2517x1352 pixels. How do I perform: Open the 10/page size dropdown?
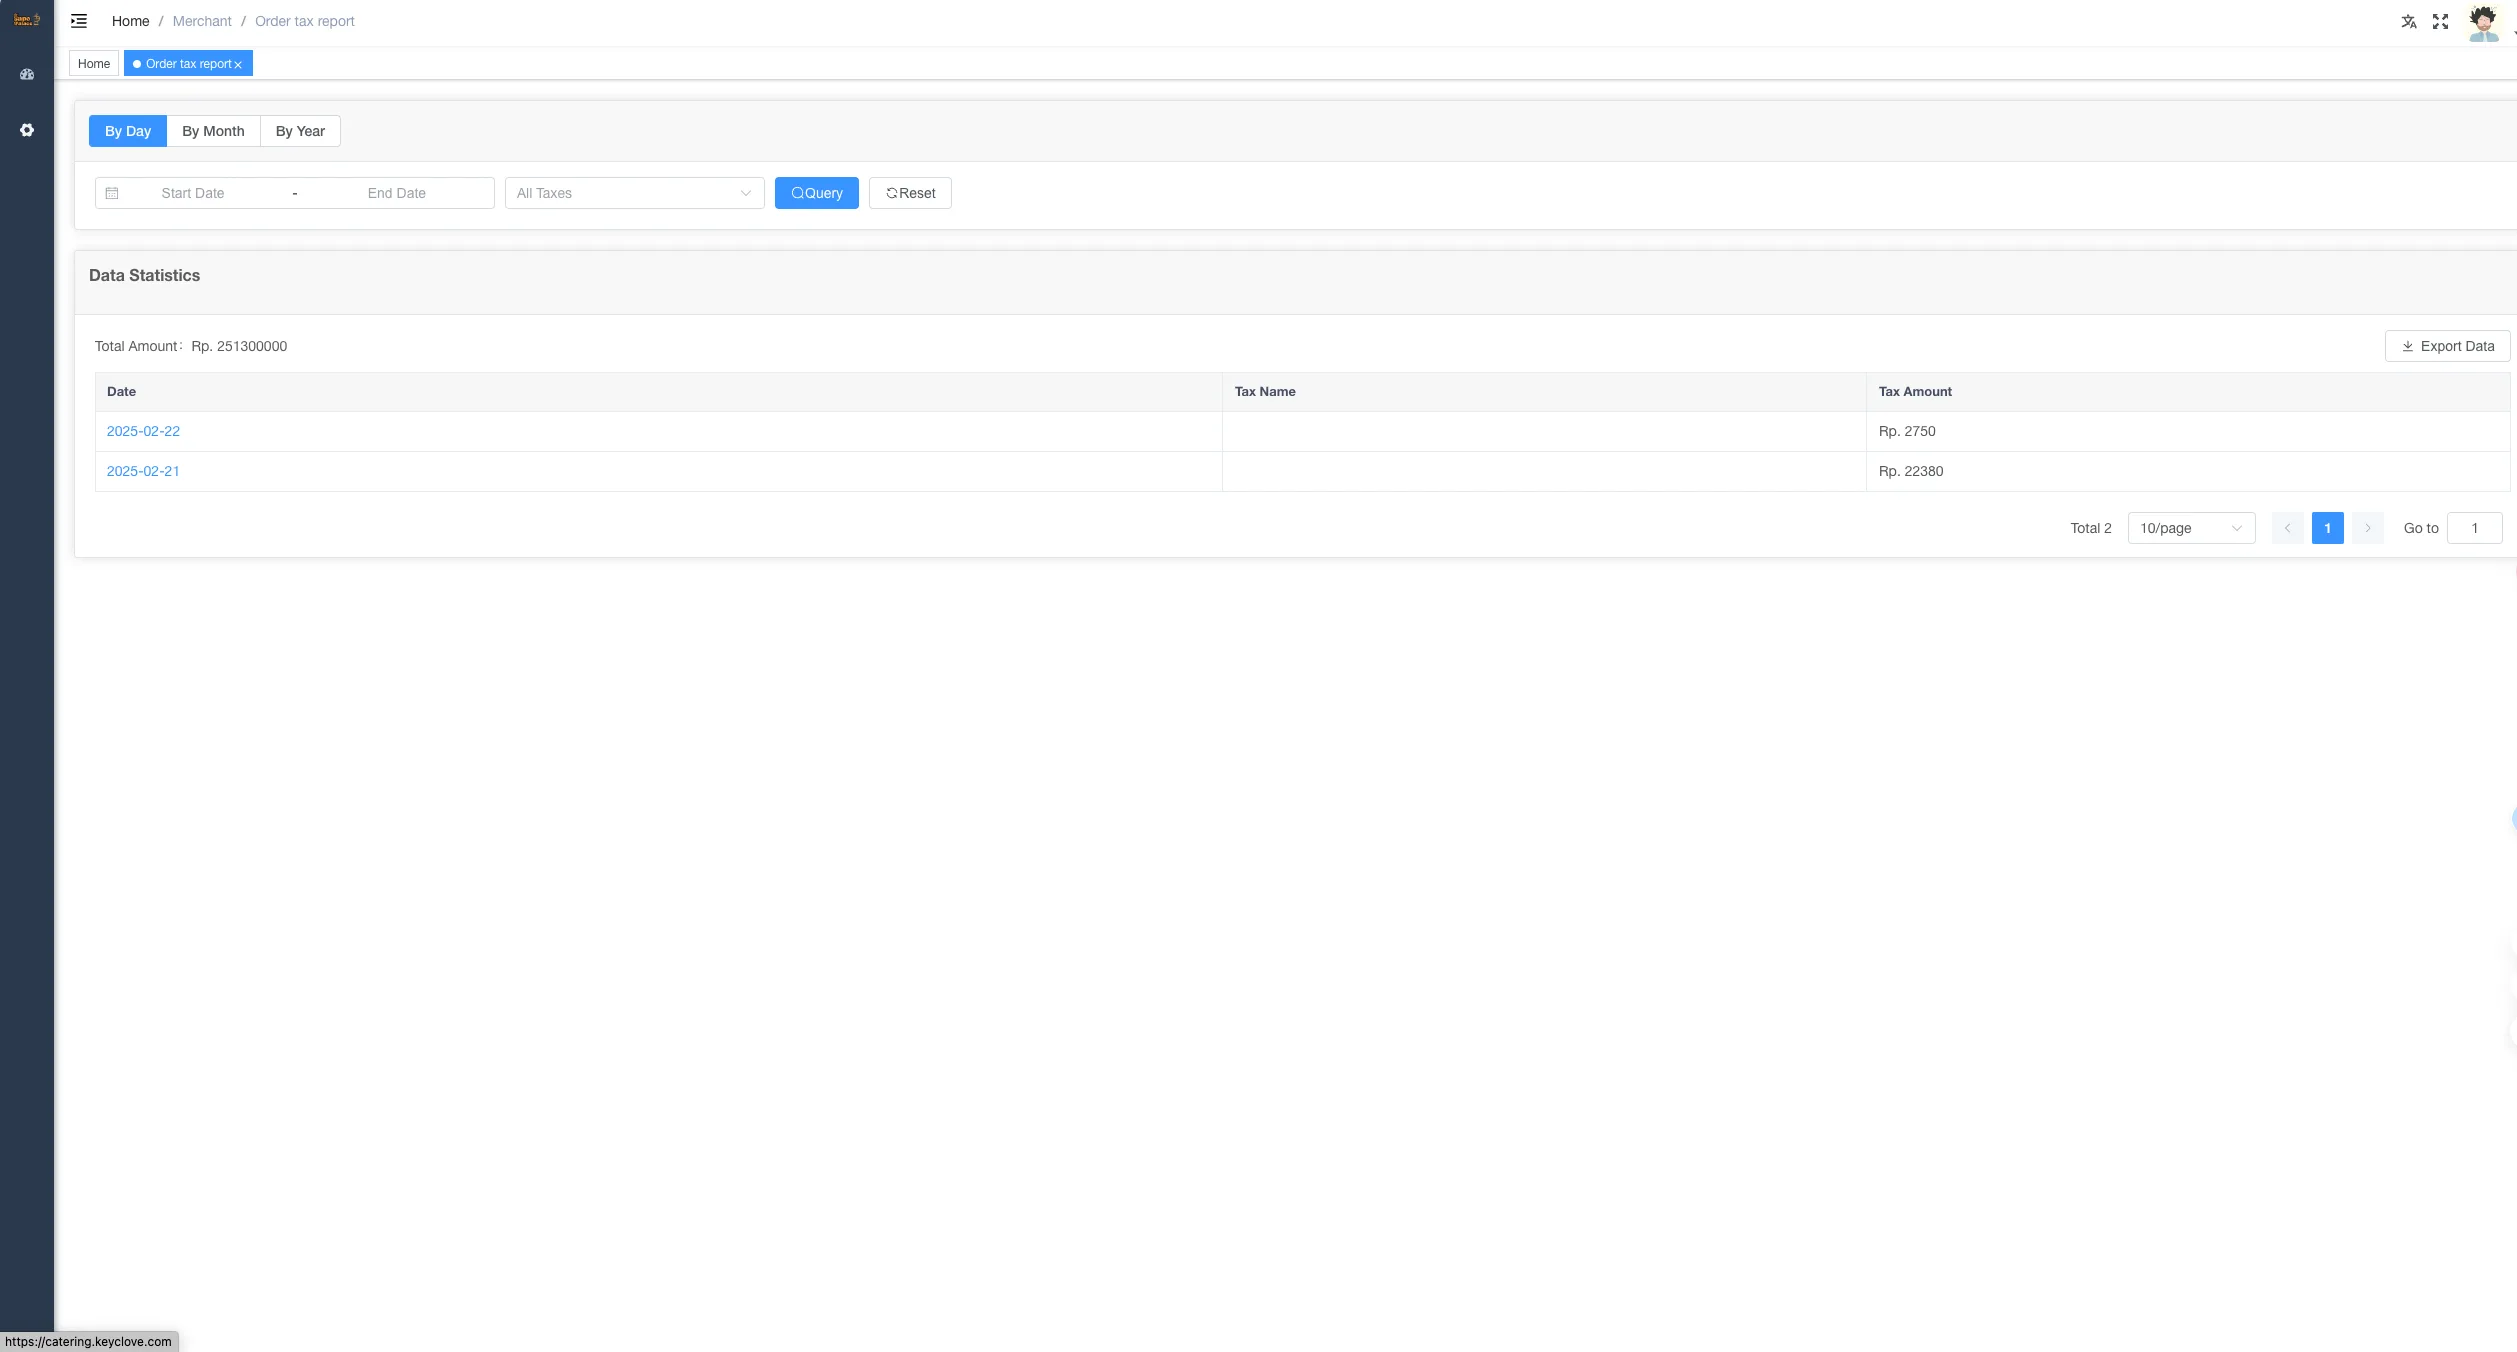click(2192, 528)
